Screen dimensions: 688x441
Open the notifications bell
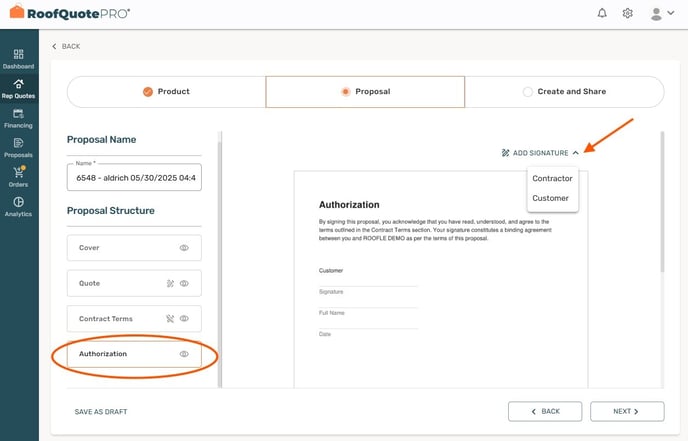click(x=602, y=13)
